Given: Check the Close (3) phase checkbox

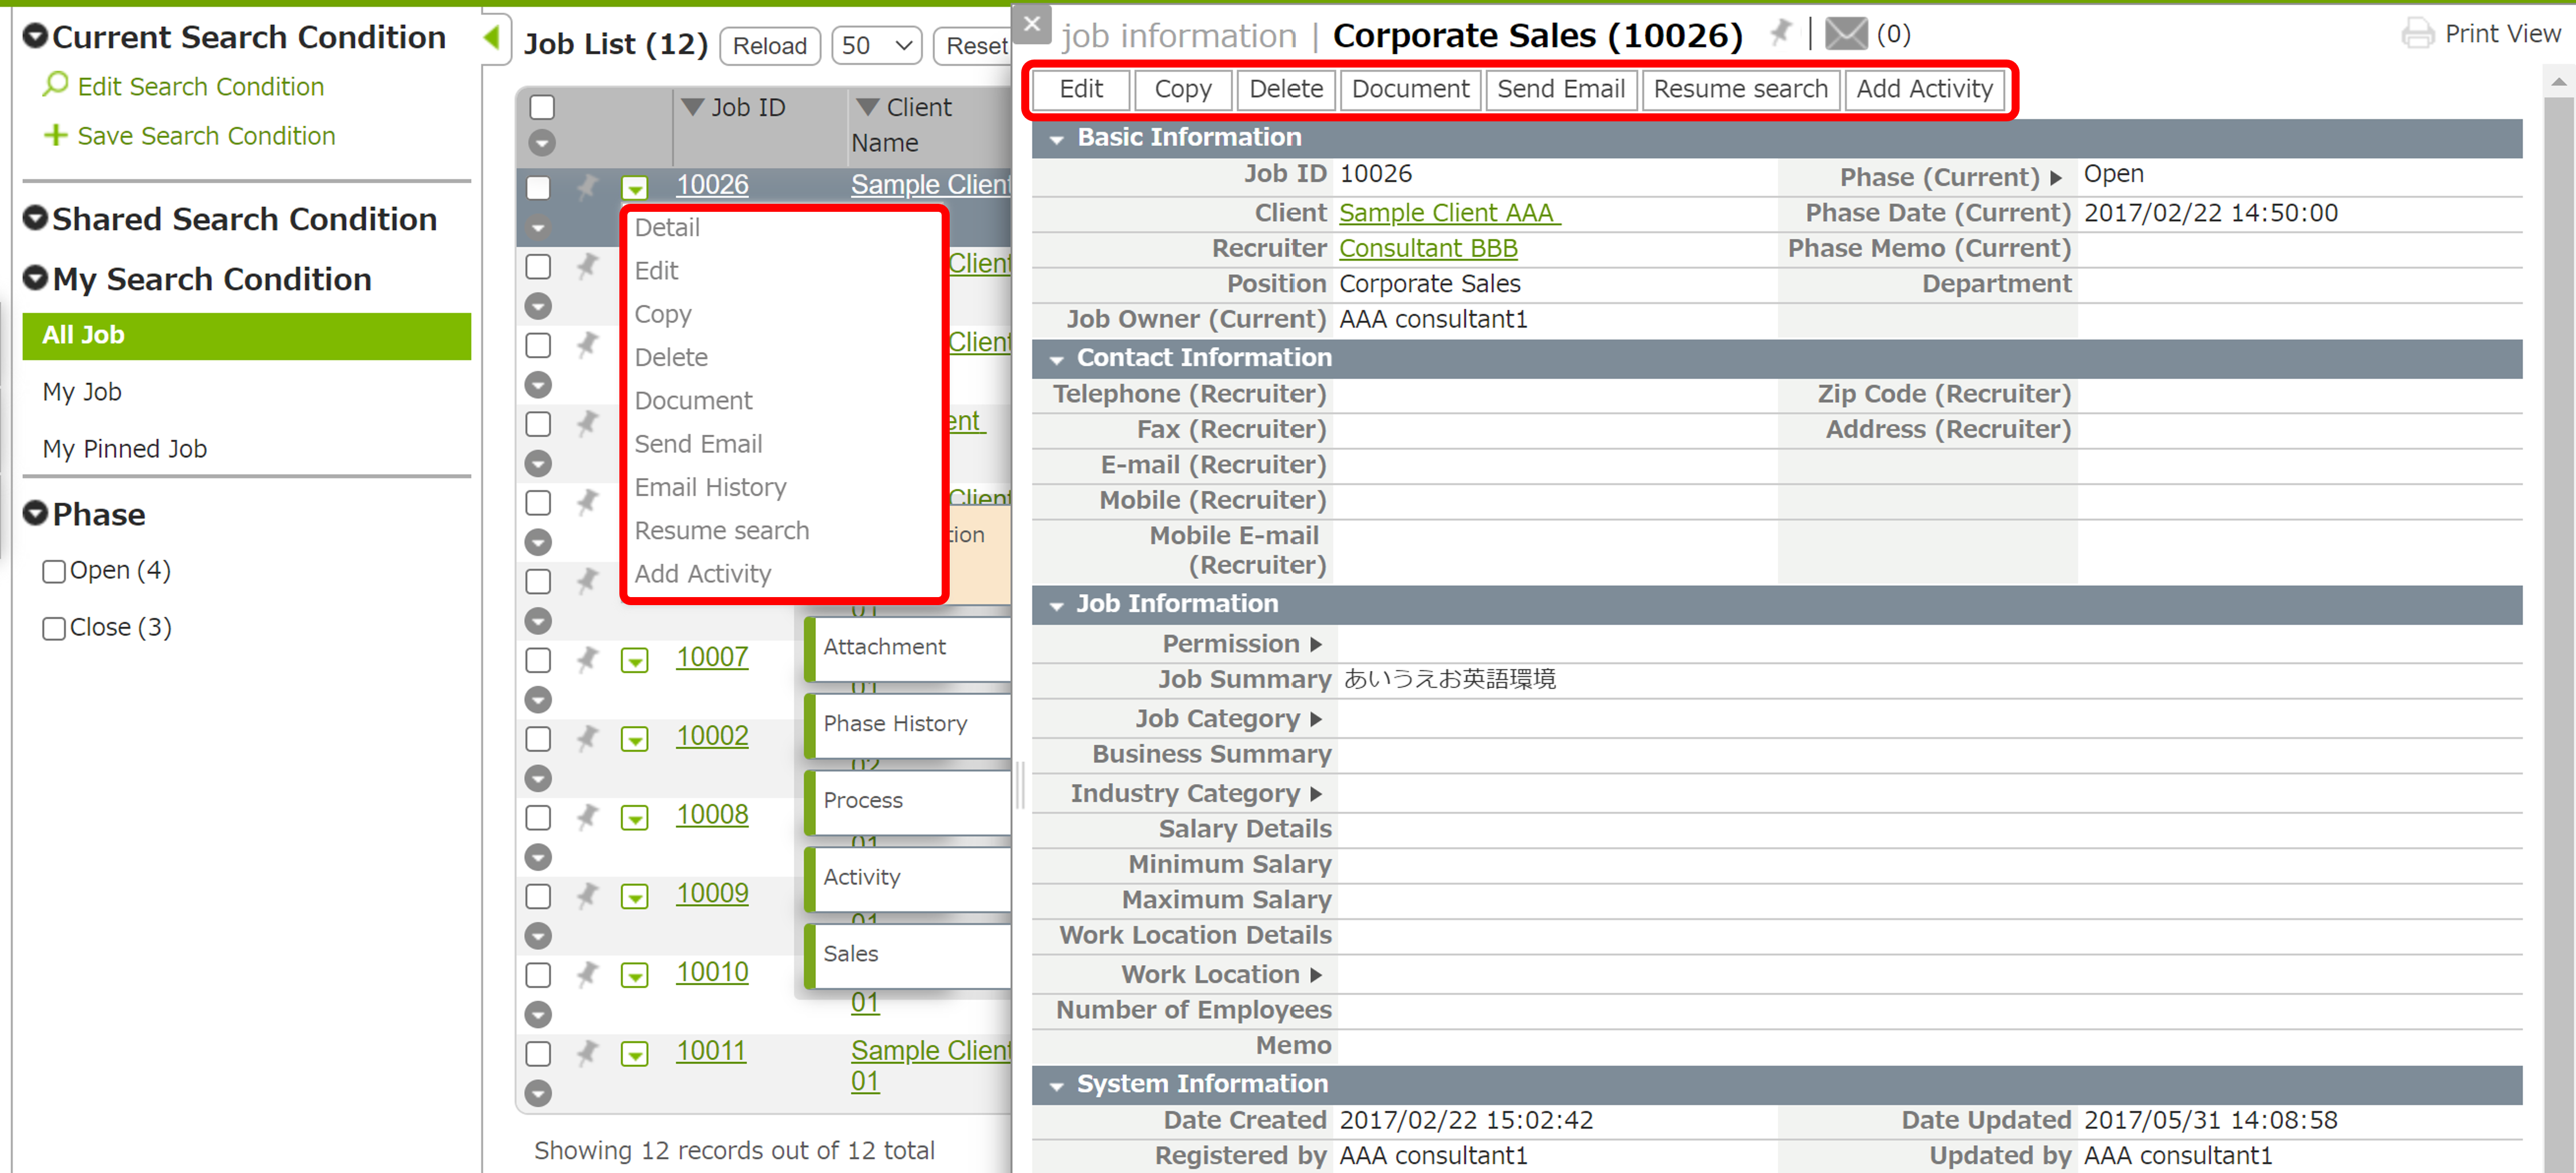Looking at the screenshot, I should click(54, 628).
